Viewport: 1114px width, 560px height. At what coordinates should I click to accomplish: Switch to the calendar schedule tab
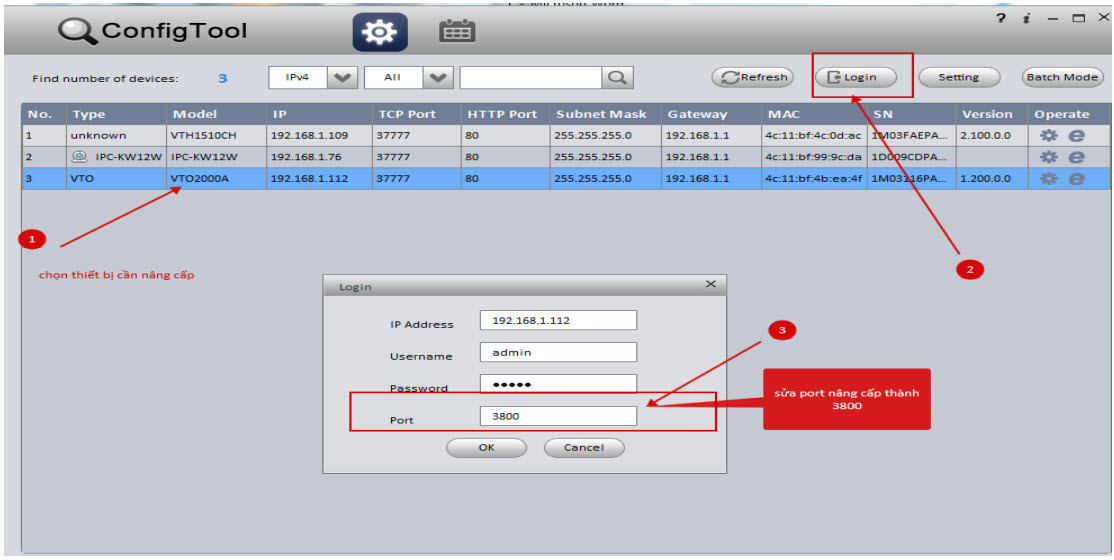click(x=457, y=32)
